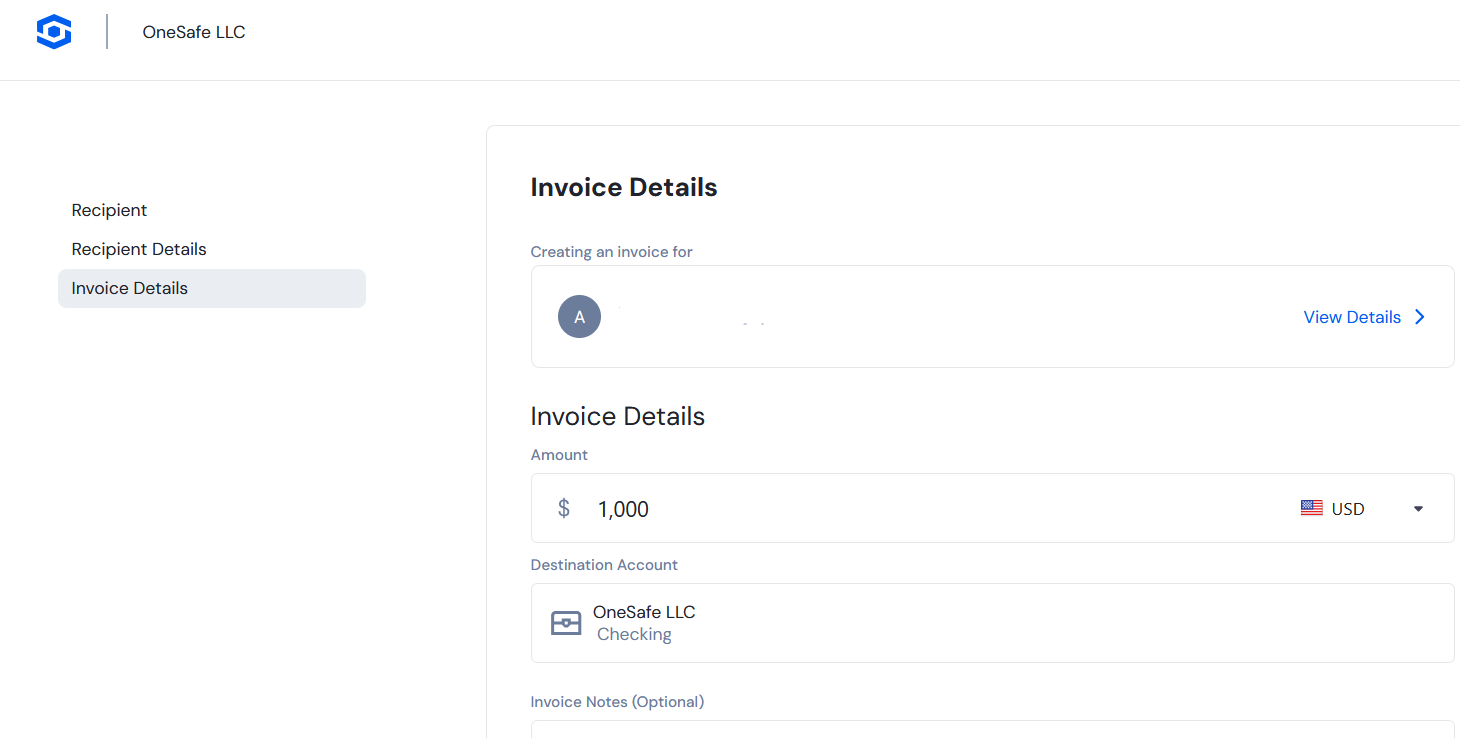
Task: Click into the Amount field showing 1,000
Action: click(x=993, y=508)
